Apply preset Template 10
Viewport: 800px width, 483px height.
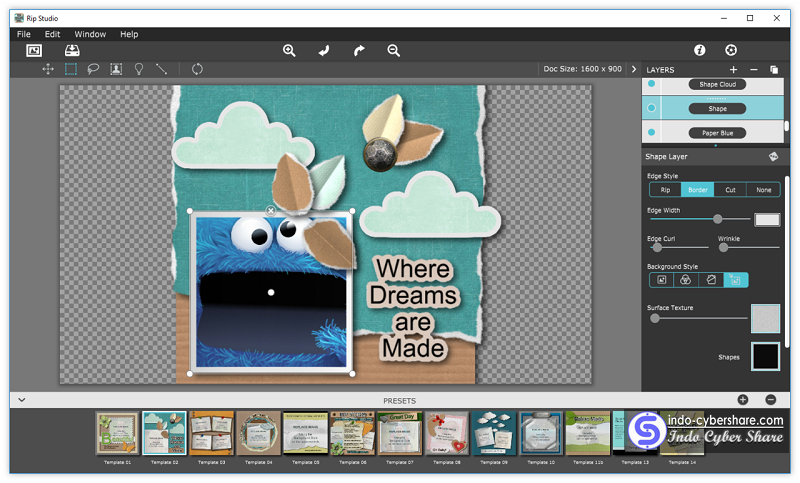[x=541, y=434]
